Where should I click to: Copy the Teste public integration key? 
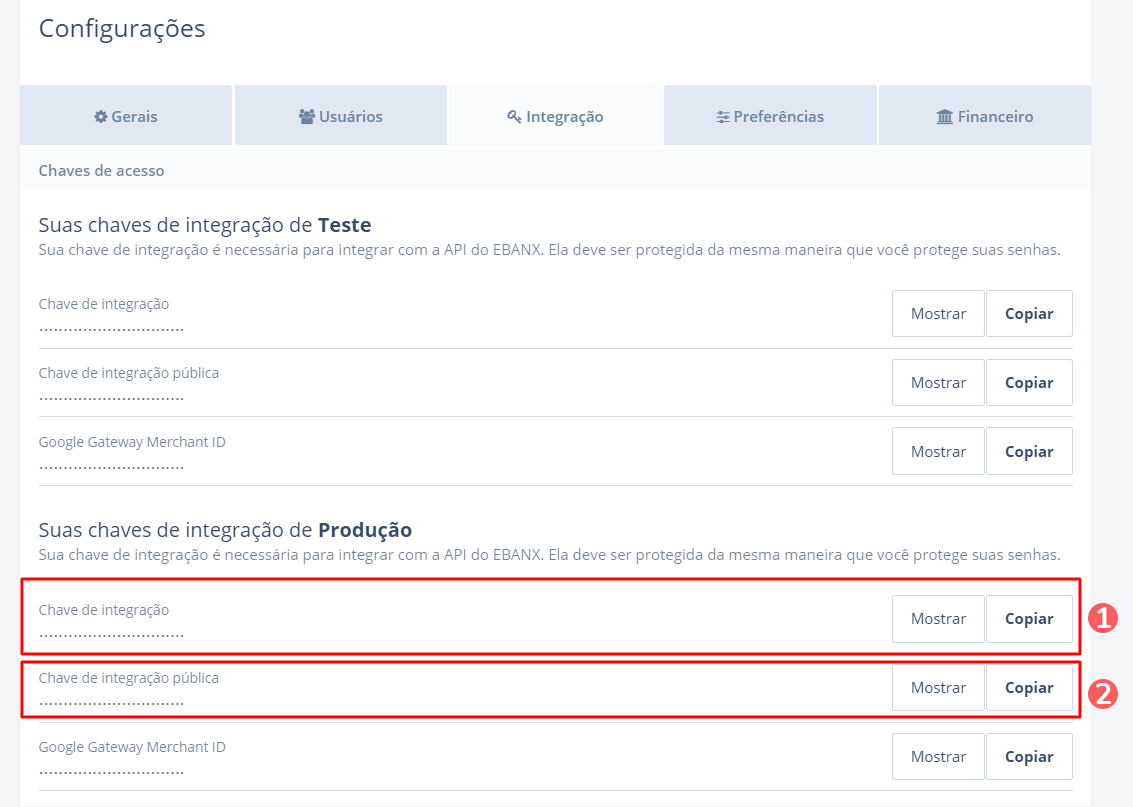(x=1029, y=383)
